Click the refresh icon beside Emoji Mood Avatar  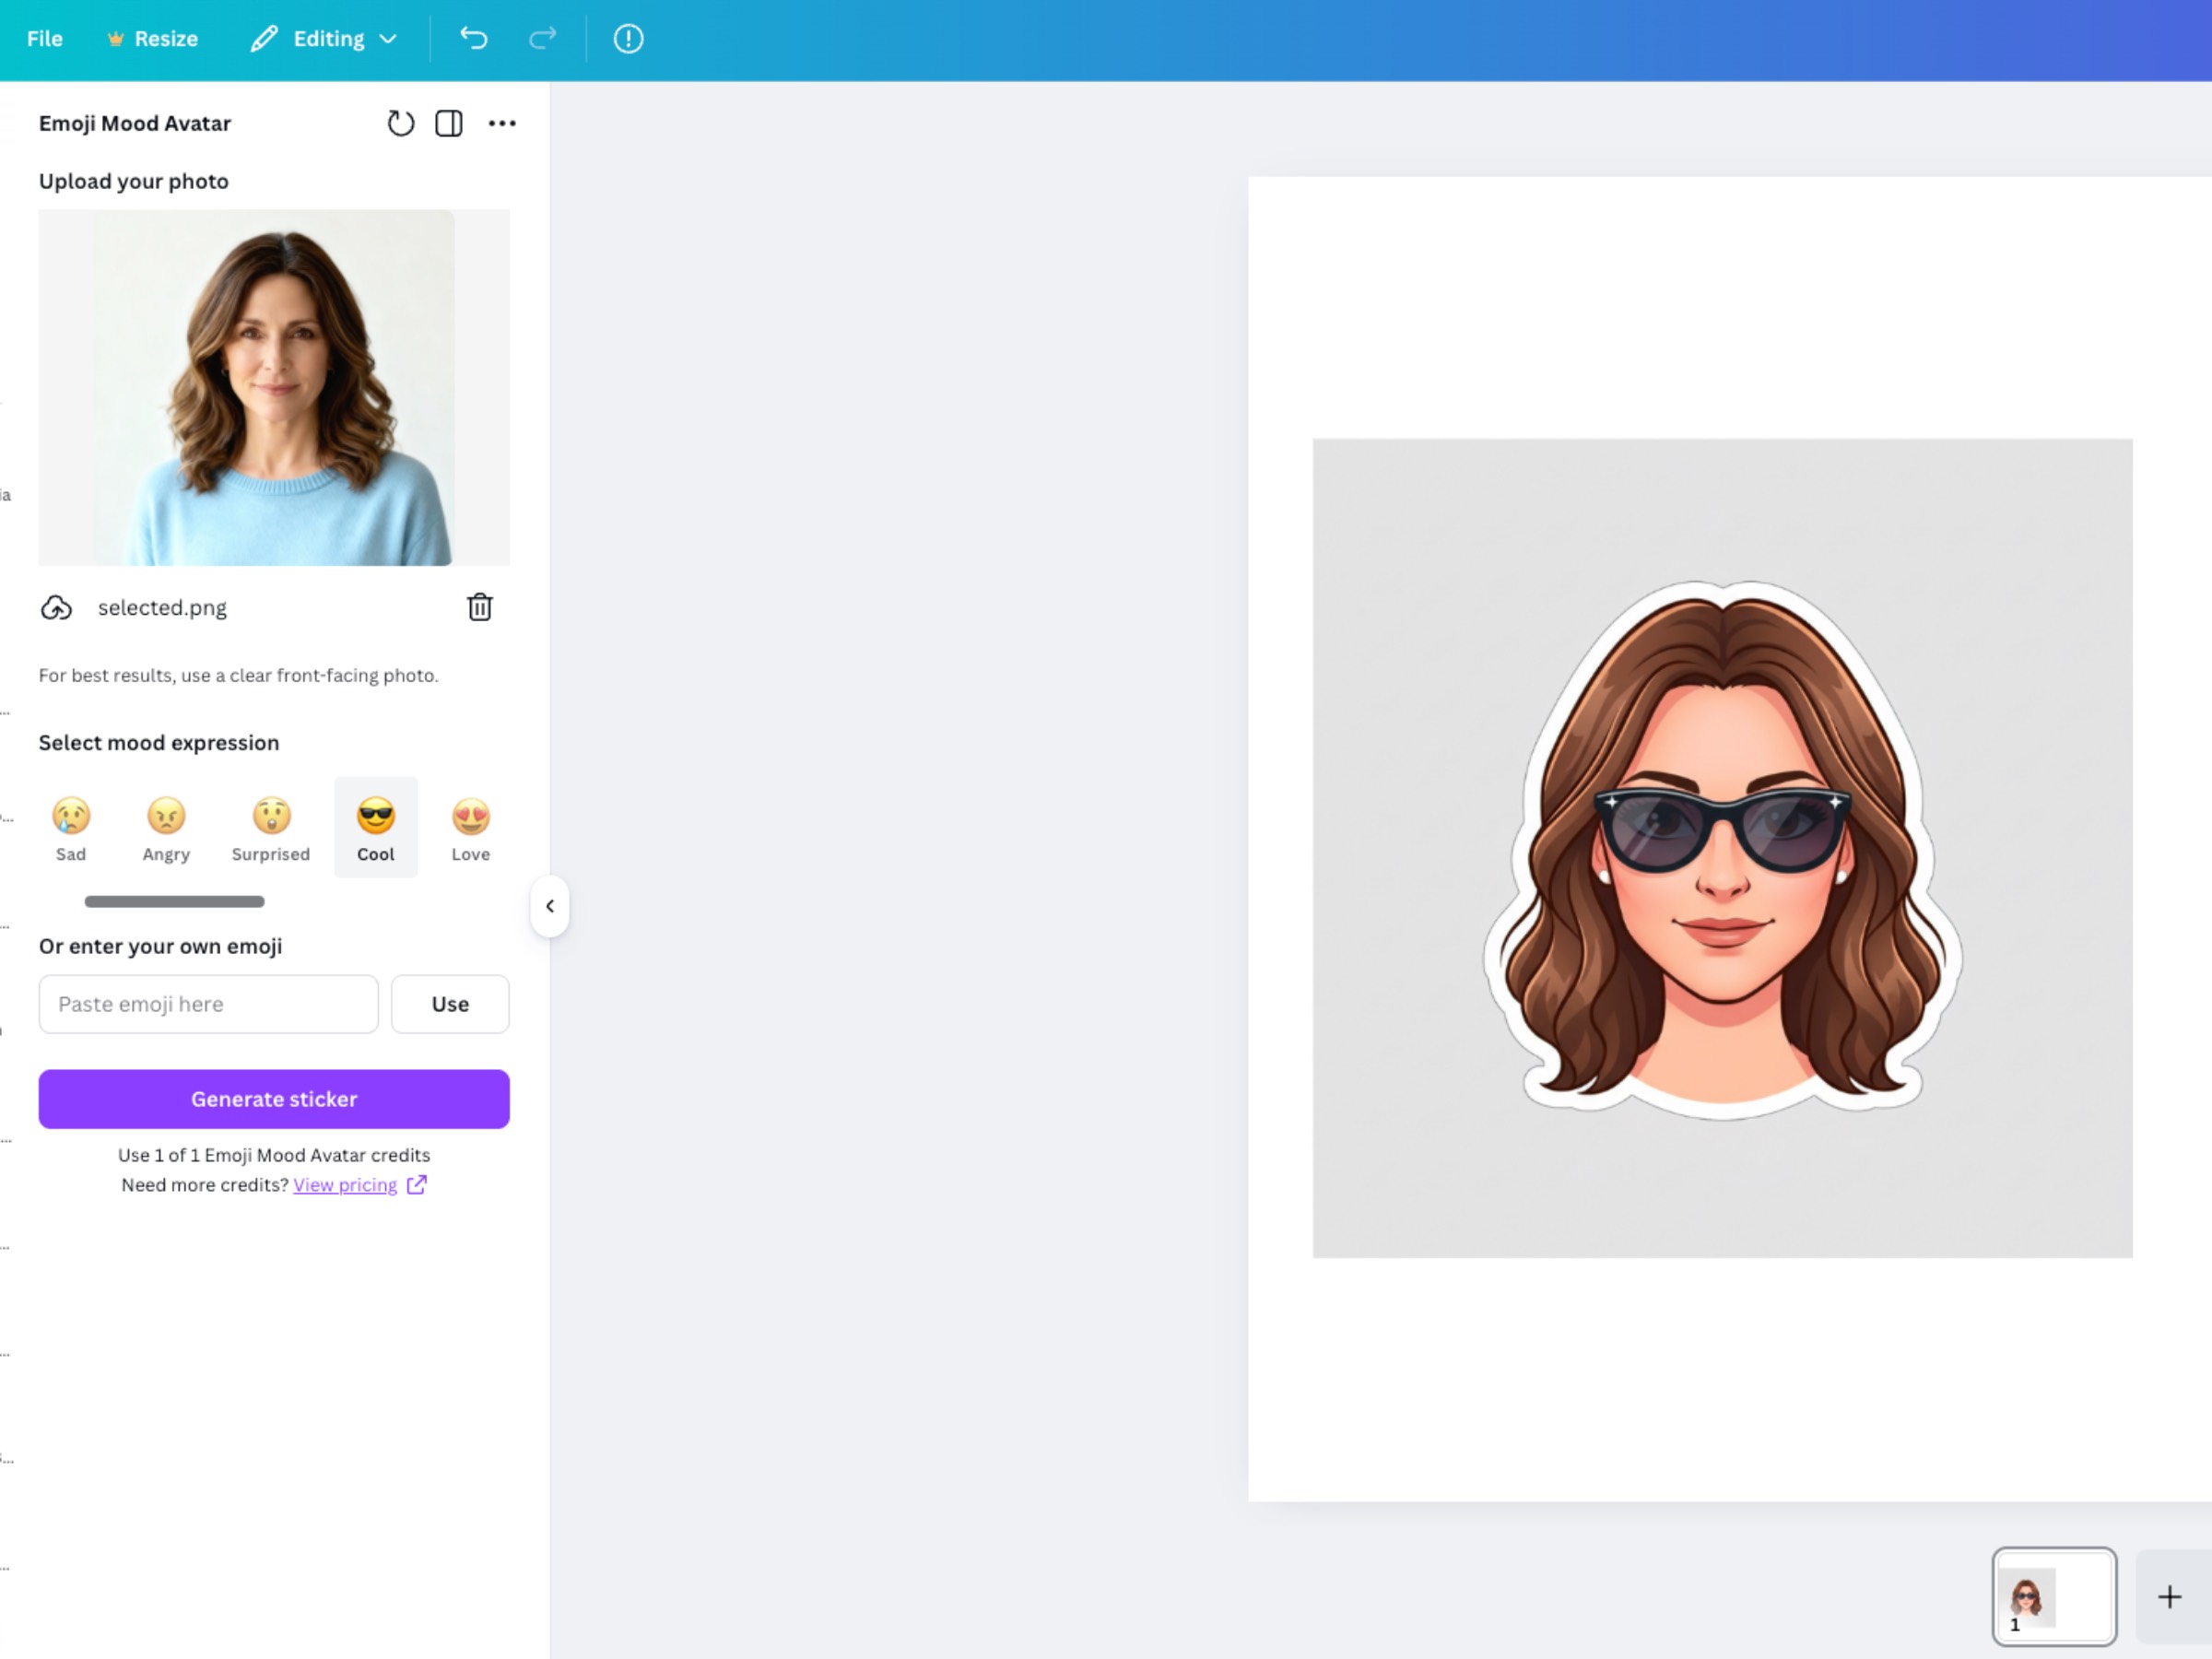coord(401,123)
